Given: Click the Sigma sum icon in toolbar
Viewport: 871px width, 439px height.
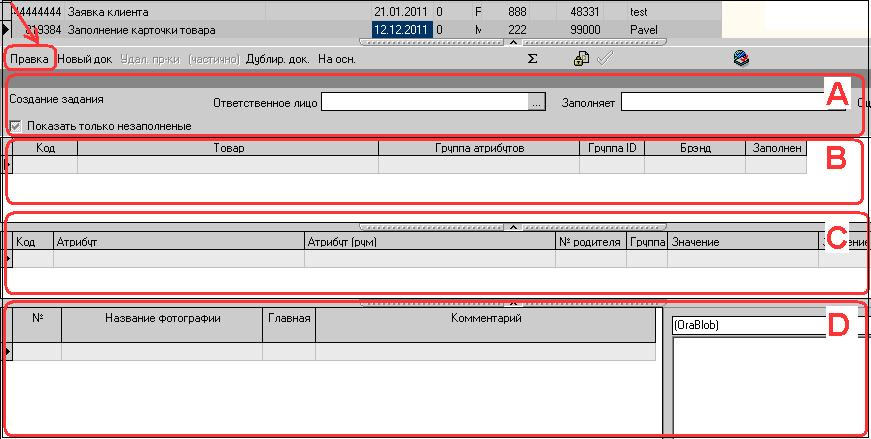Looking at the screenshot, I should 532,59.
